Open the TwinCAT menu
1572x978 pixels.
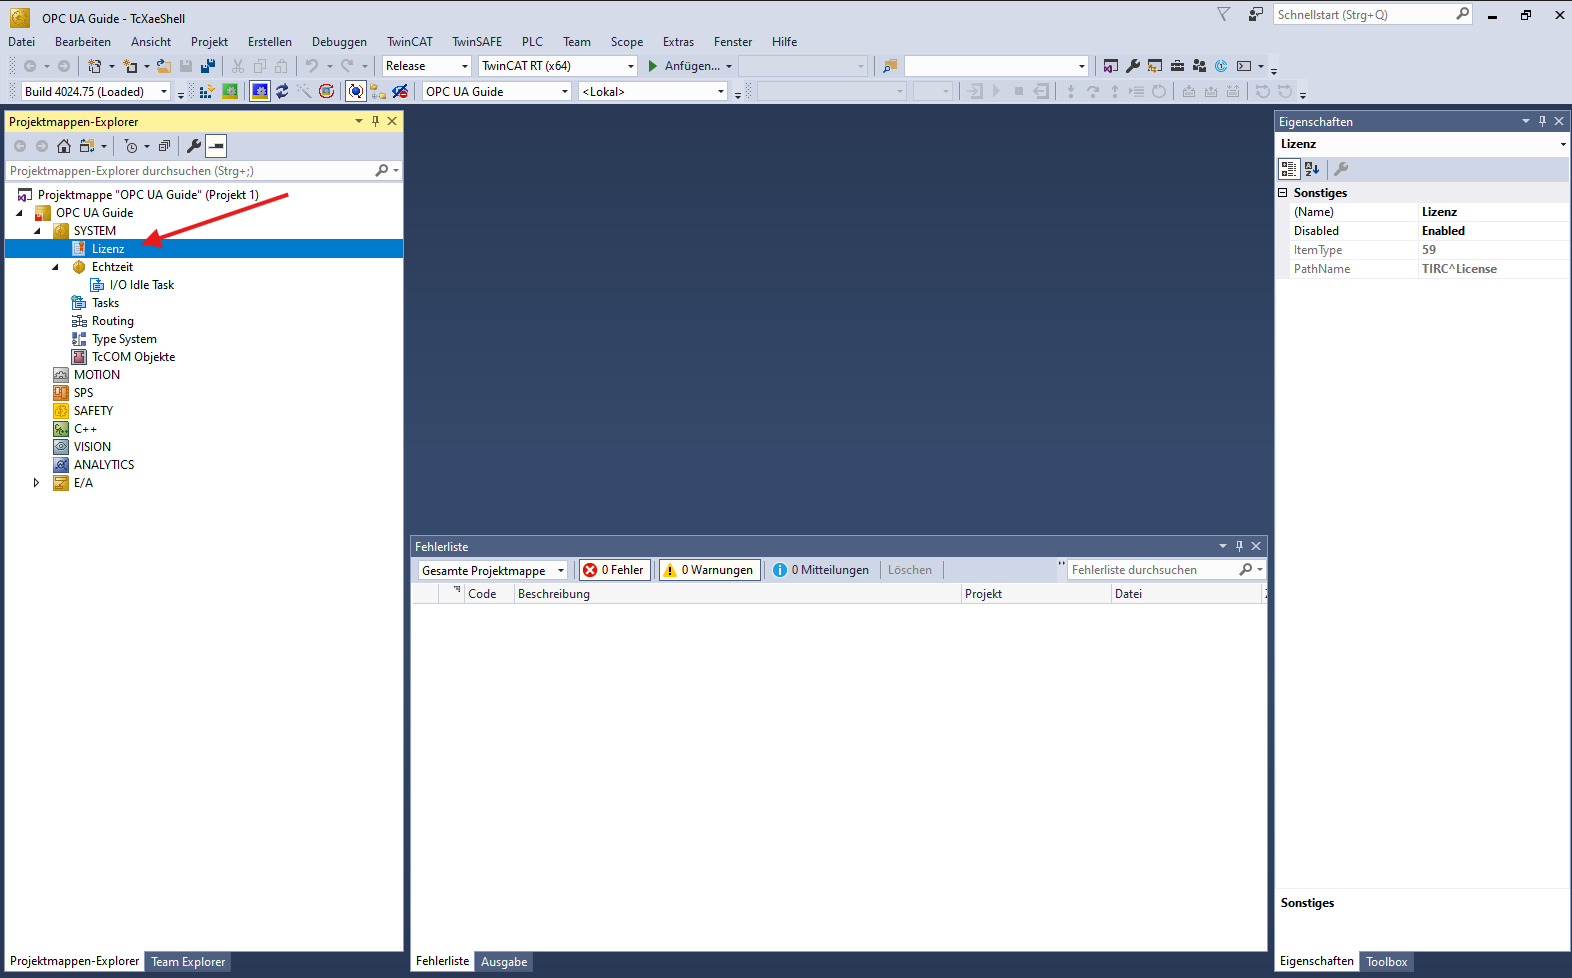pyautogui.click(x=410, y=42)
